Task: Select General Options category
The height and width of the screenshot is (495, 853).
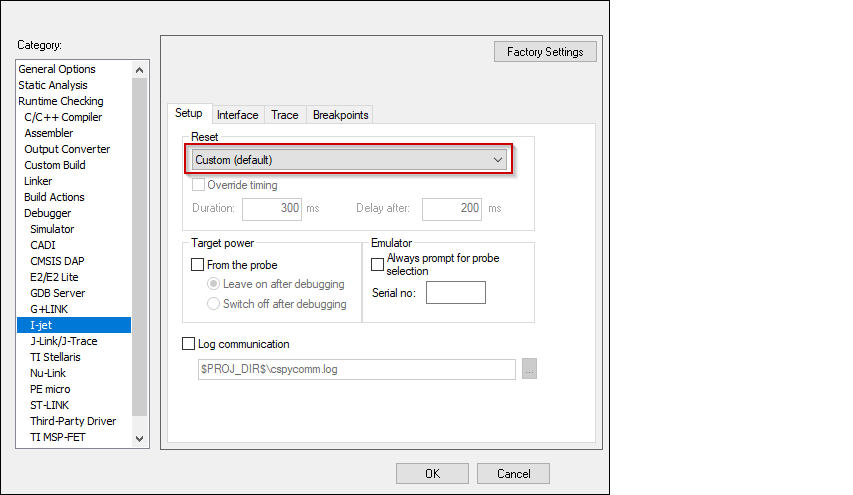Action: [x=57, y=69]
